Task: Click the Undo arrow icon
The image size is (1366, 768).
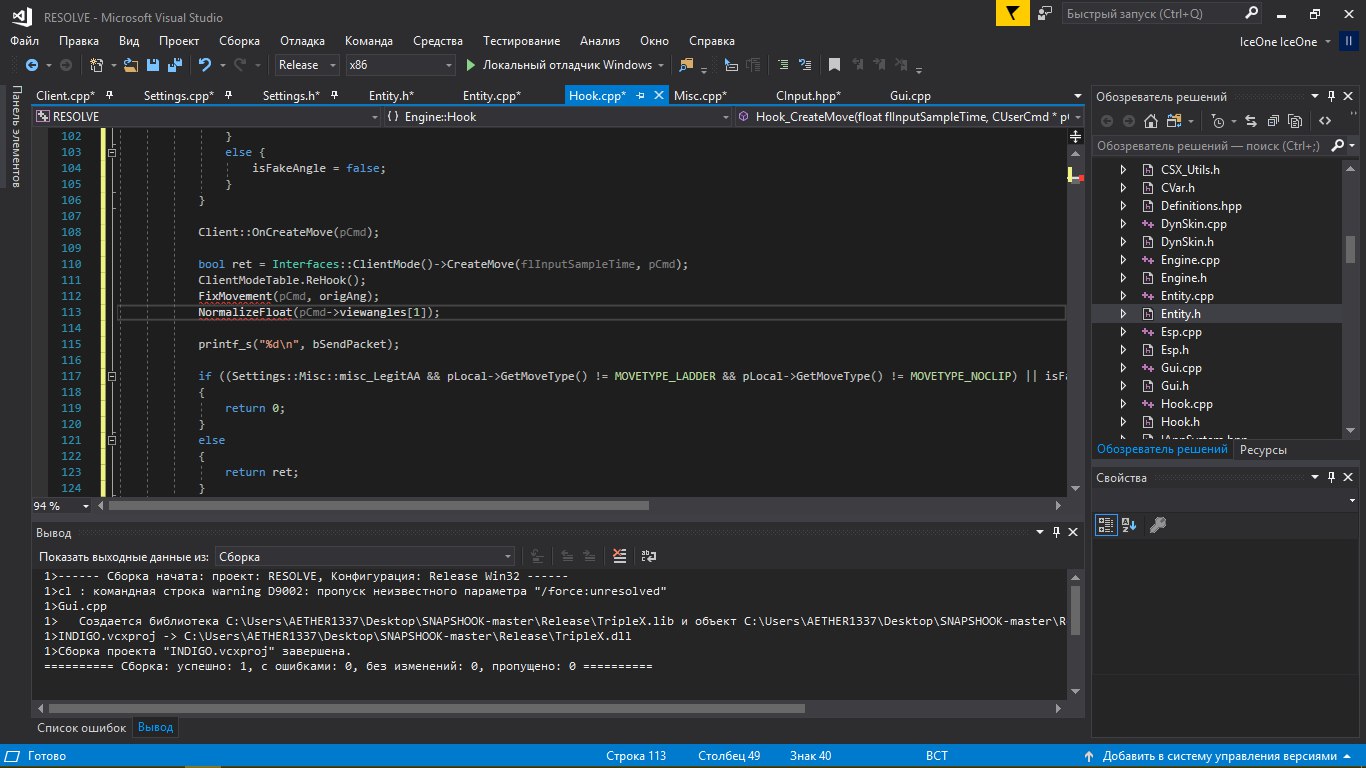Action: (x=204, y=65)
